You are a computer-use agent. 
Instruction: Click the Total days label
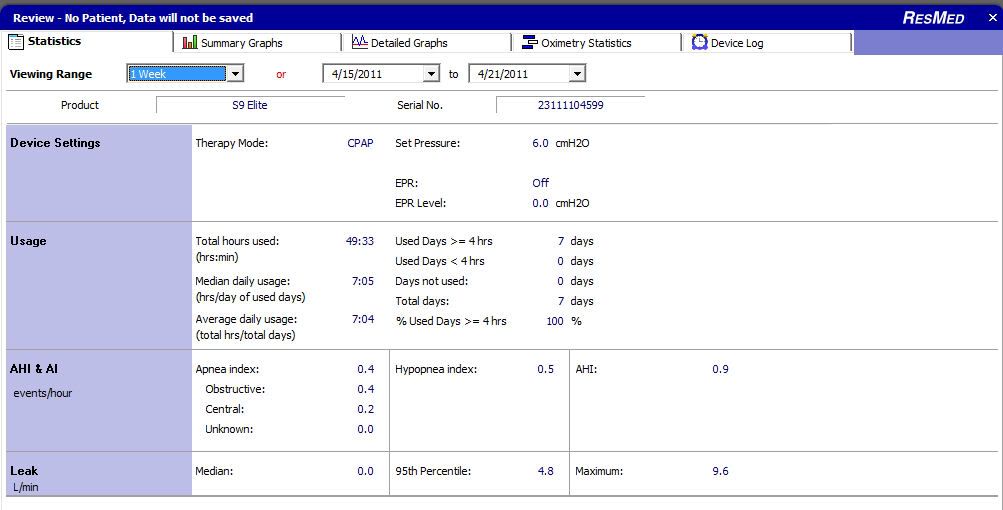click(x=422, y=301)
